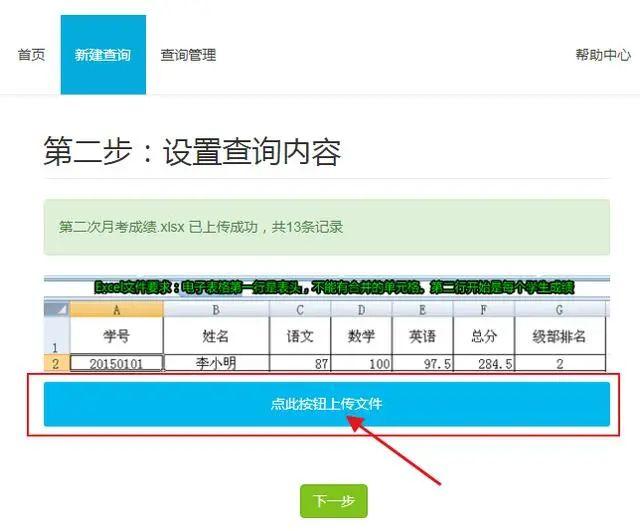Click the green Excel文件要求 instruction text

point(334,287)
